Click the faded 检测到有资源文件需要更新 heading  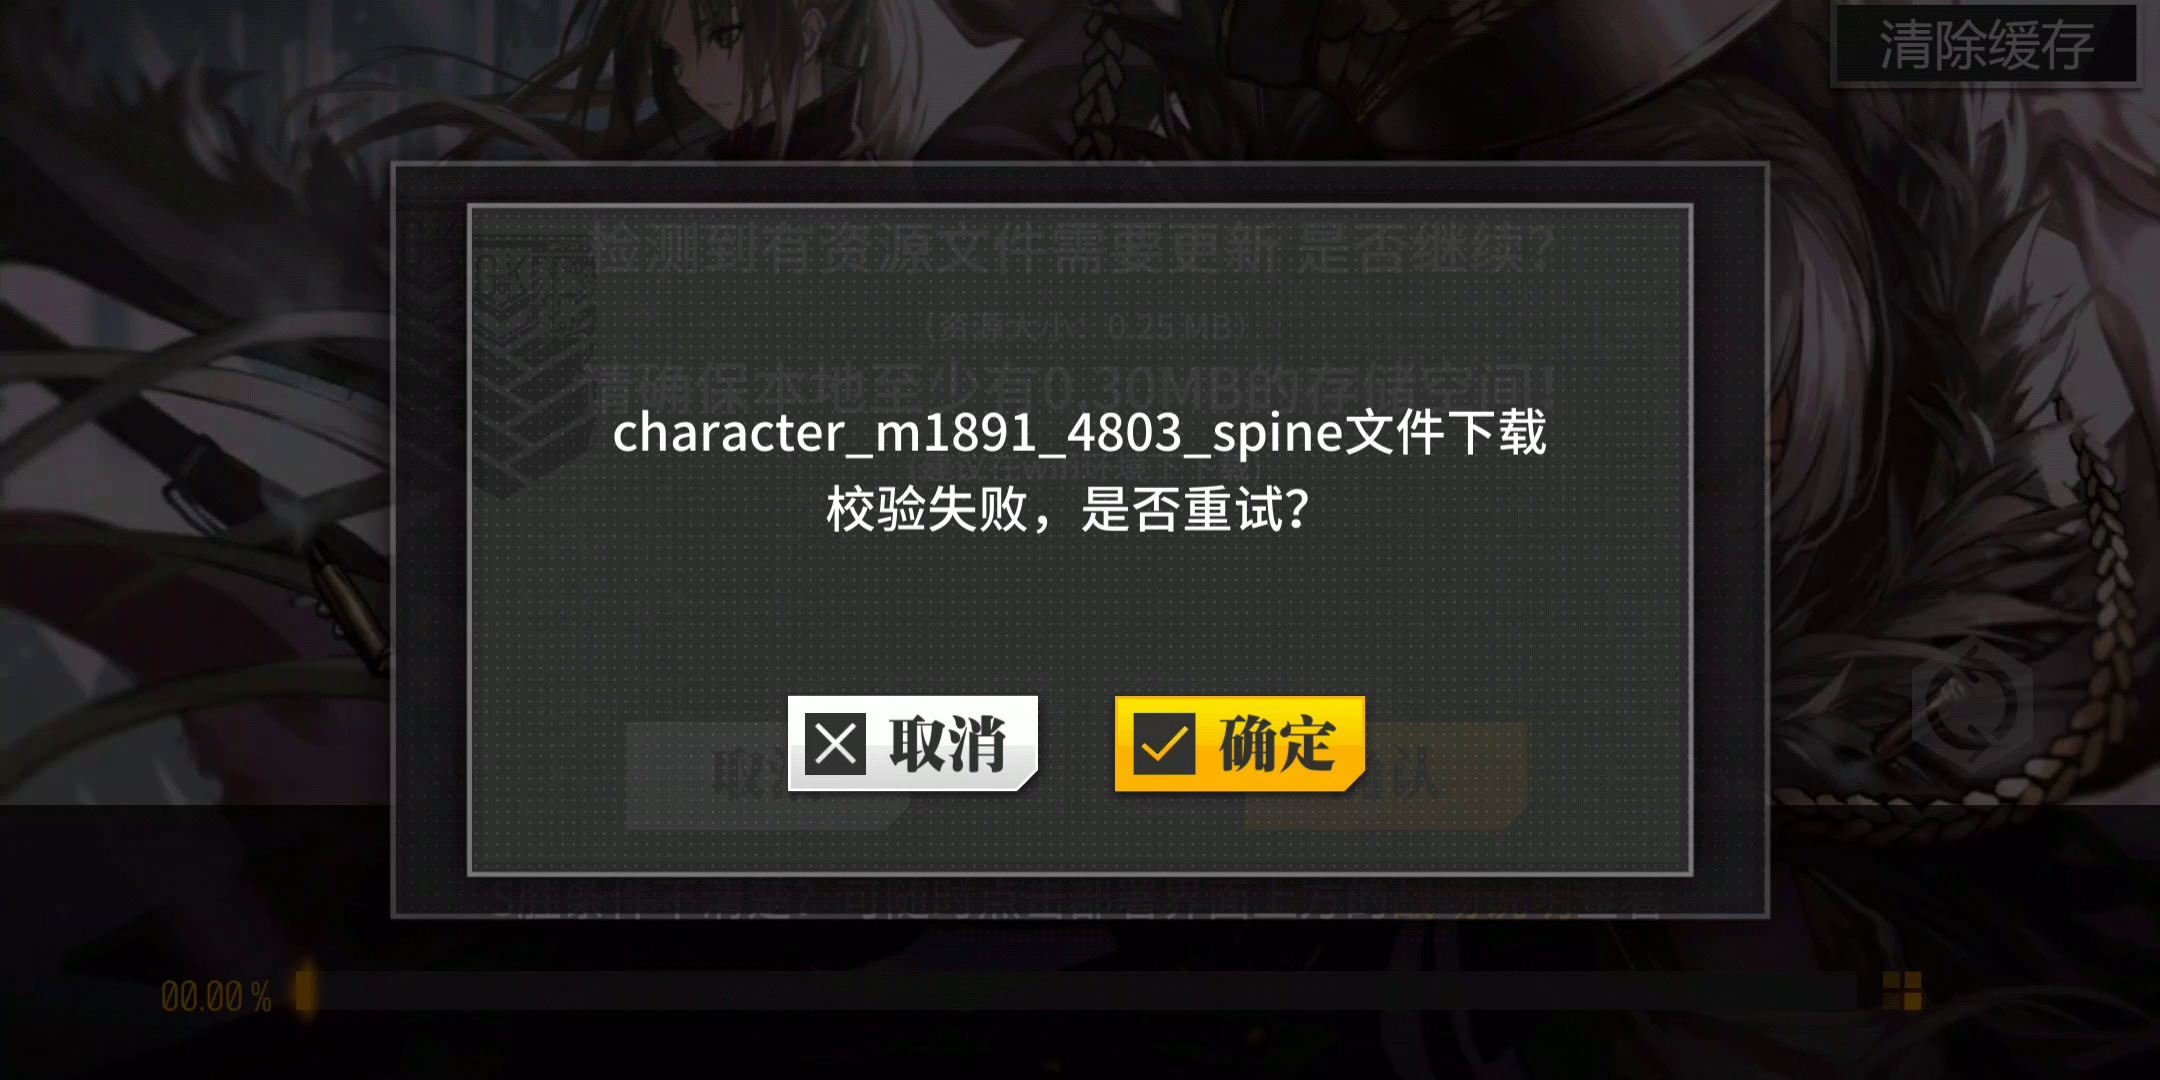click(x=1072, y=249)
